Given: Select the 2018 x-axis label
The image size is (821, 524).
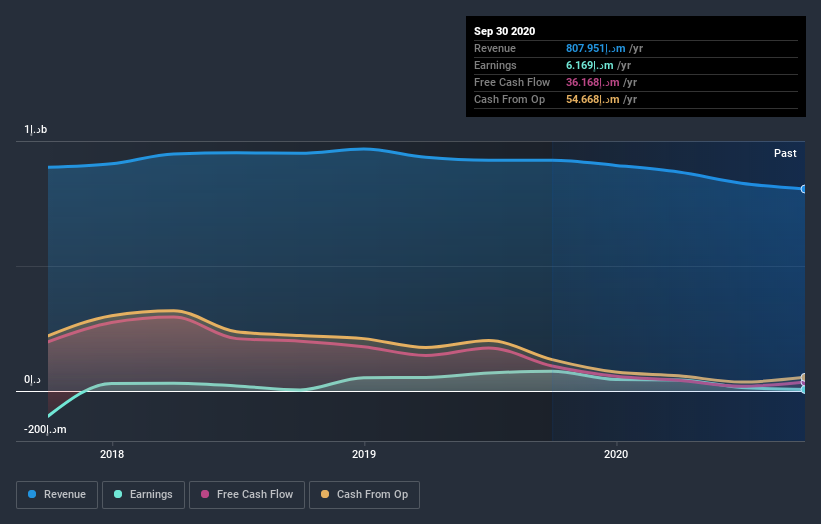Looking at the screenshot, I should pyautogui.click(x=112, y=454).
